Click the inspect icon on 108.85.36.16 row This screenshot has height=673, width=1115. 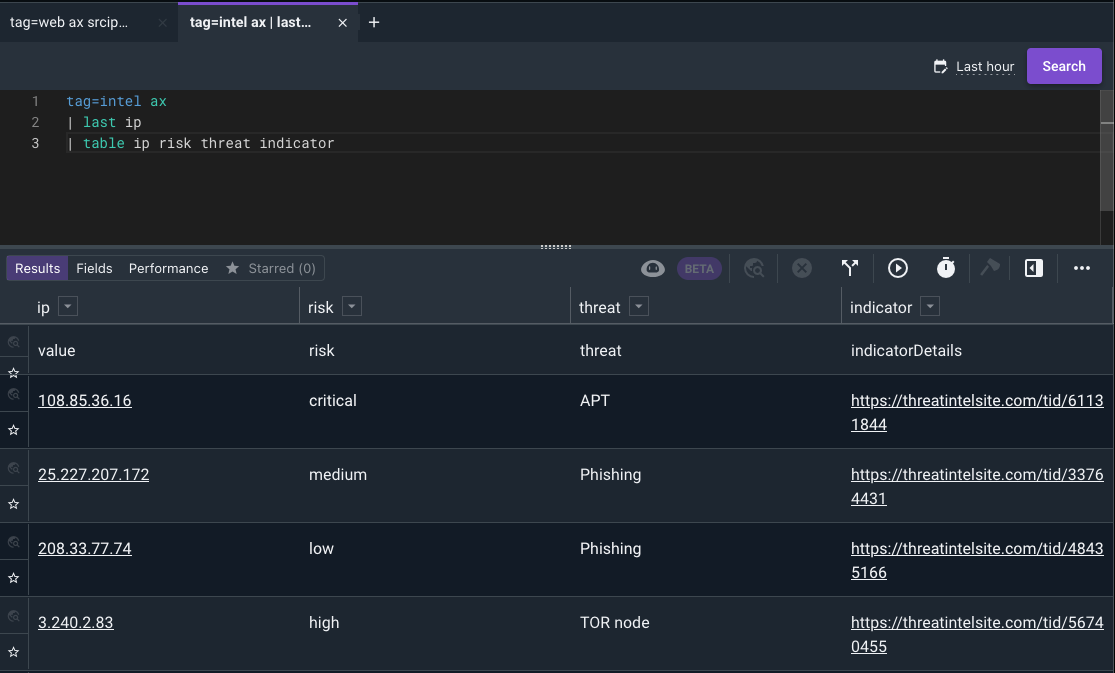pos(14,394)
